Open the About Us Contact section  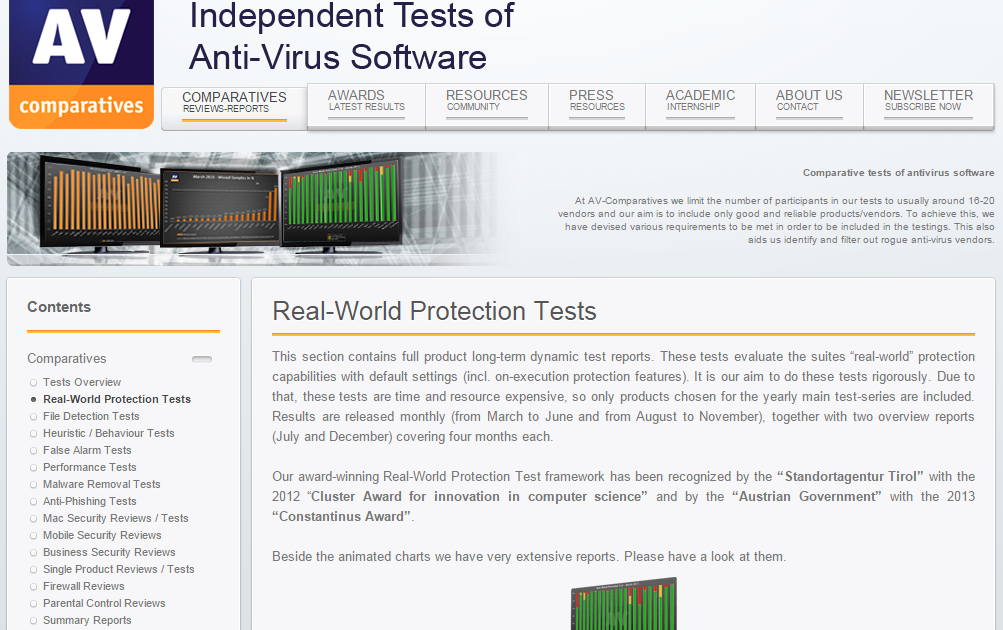(x=808, y=101)
